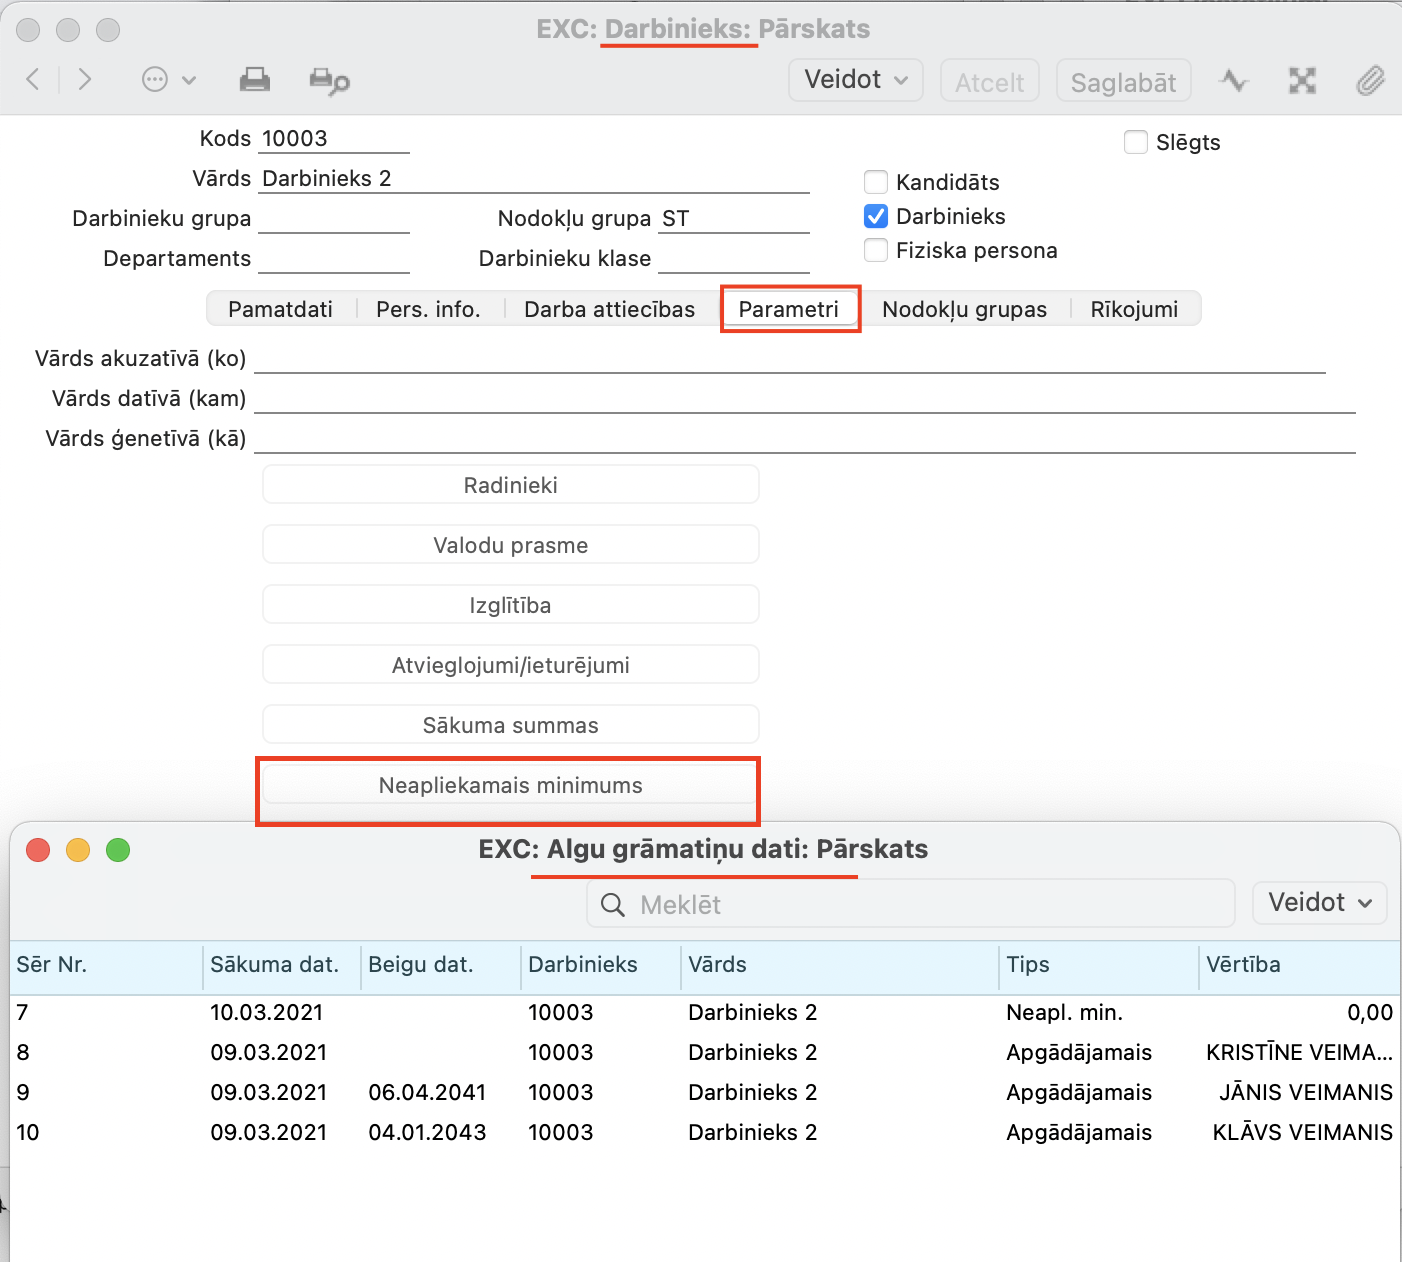
Task: Open the Nodokļu grupas tab
Action: [x=964, y=309]
